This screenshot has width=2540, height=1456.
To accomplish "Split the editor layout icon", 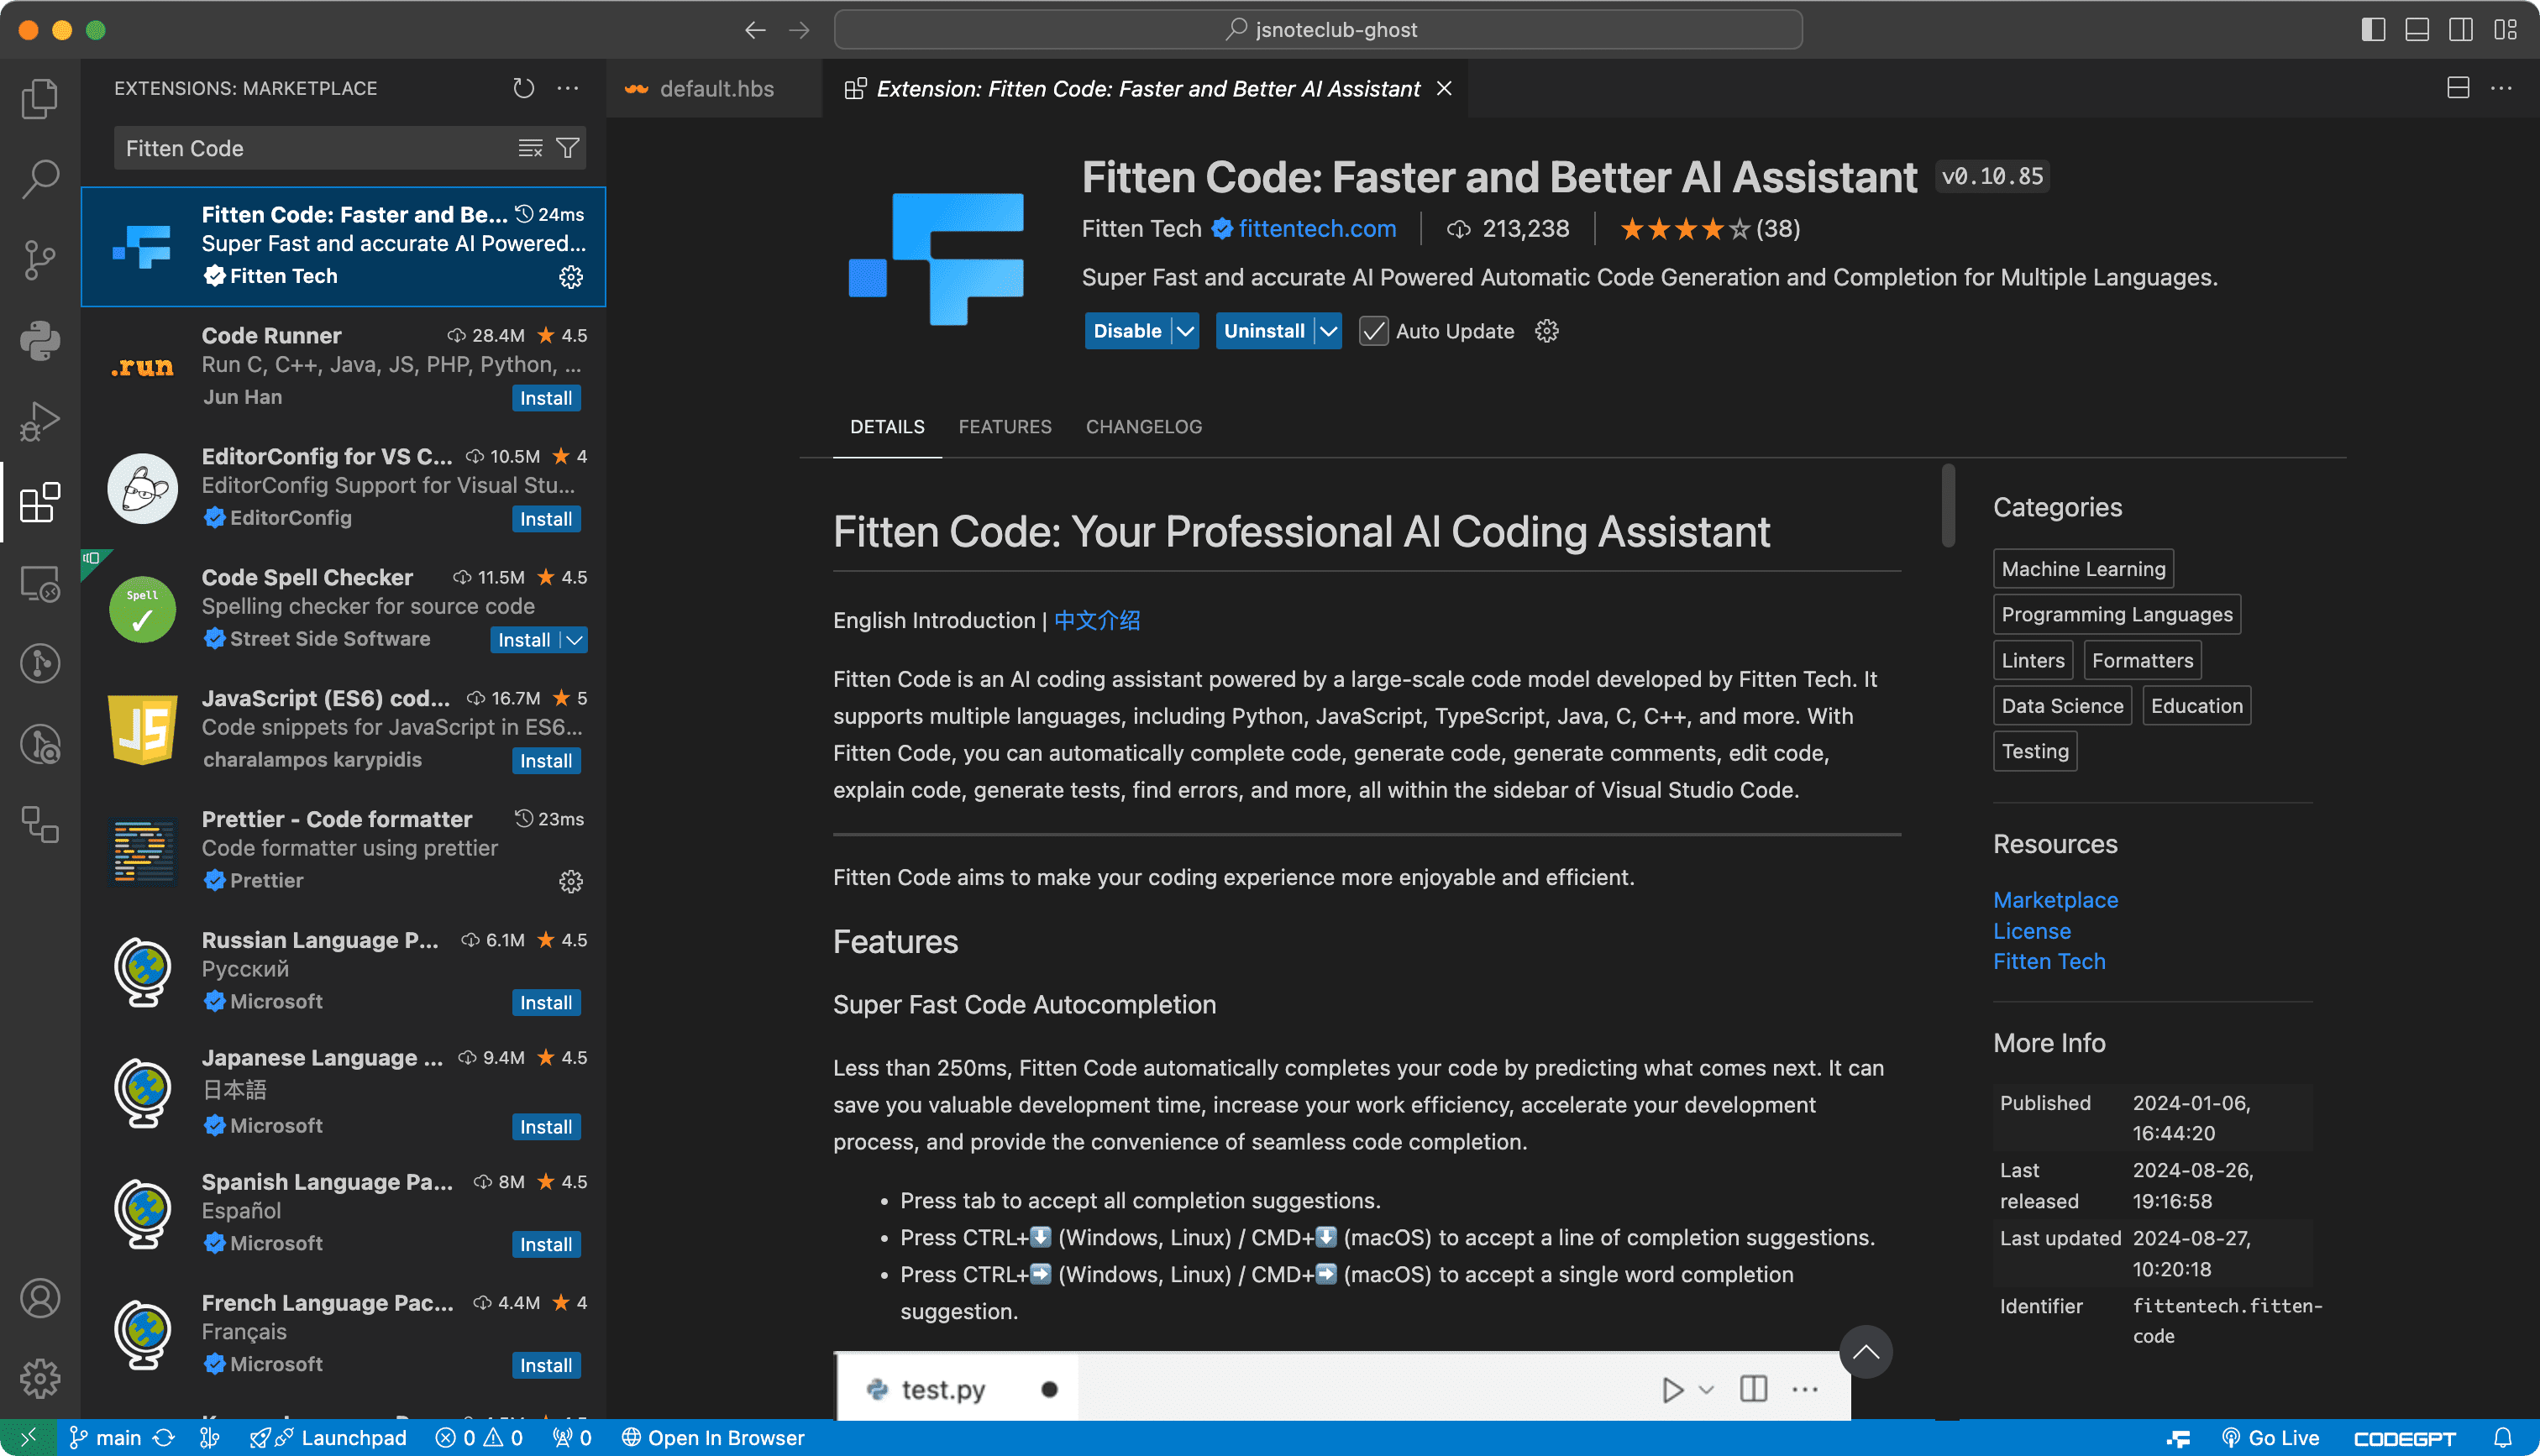I will click(2458, 88).
